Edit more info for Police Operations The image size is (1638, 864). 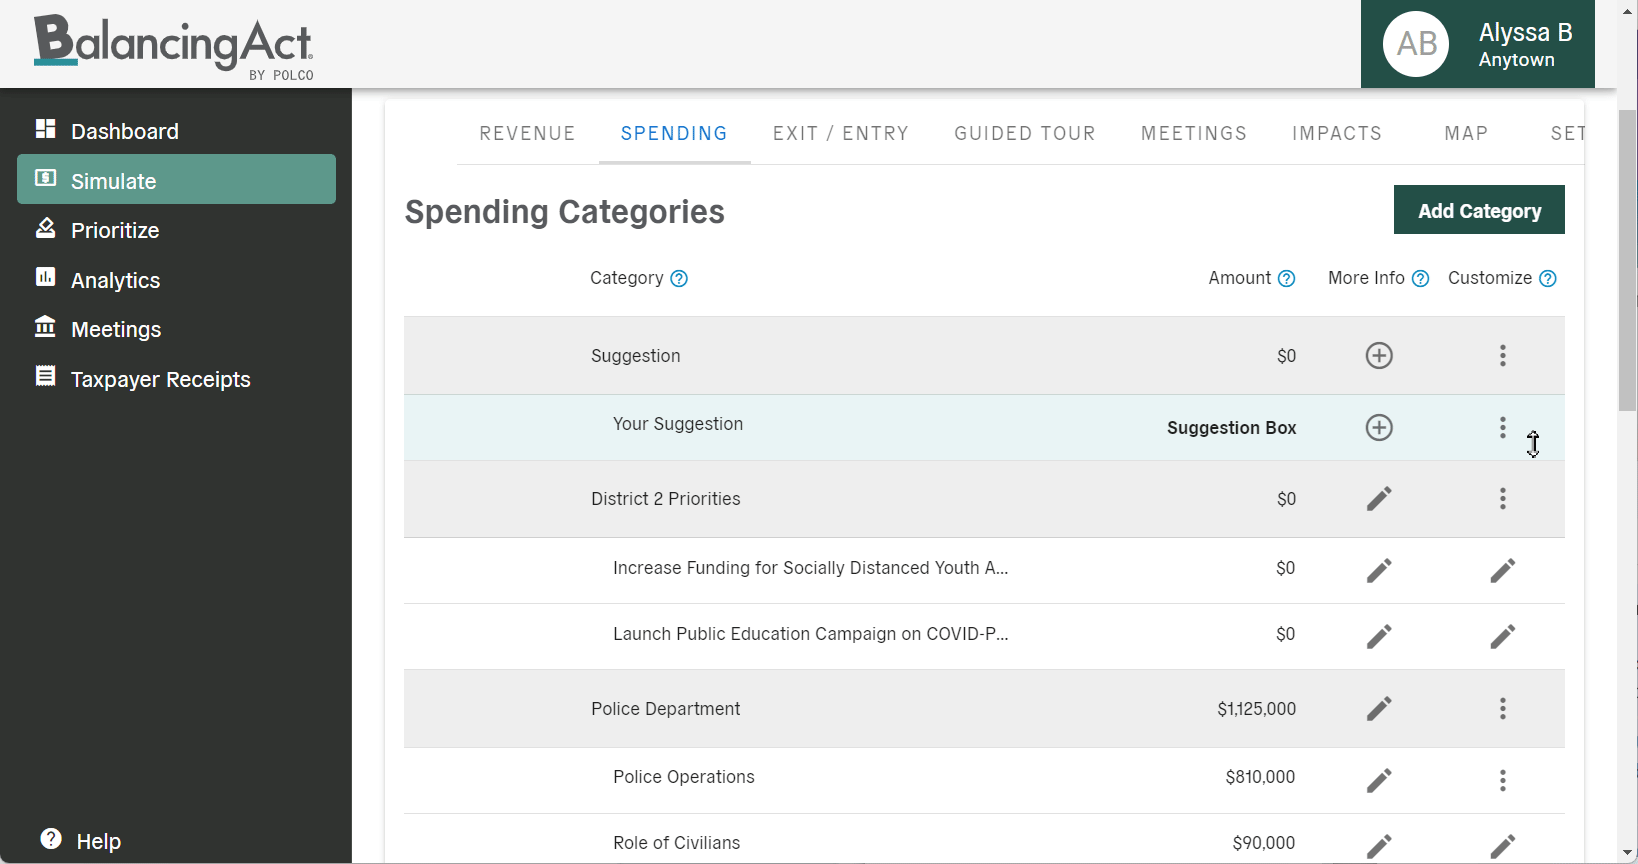tap(1379, 780)
